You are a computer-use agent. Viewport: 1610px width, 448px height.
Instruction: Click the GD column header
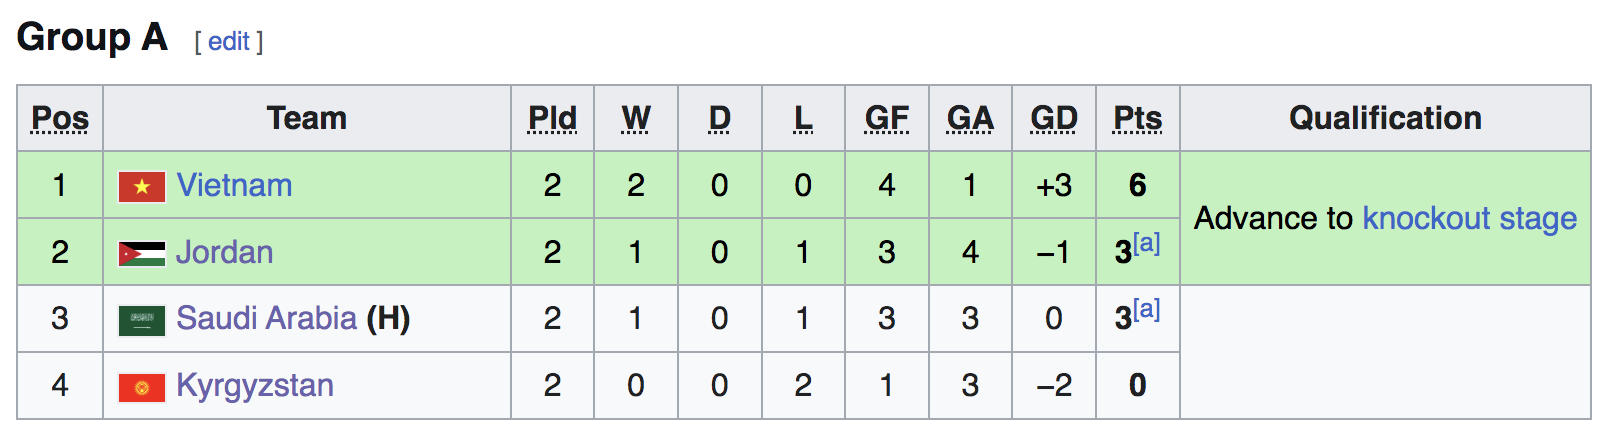(x=1054, y=119)
